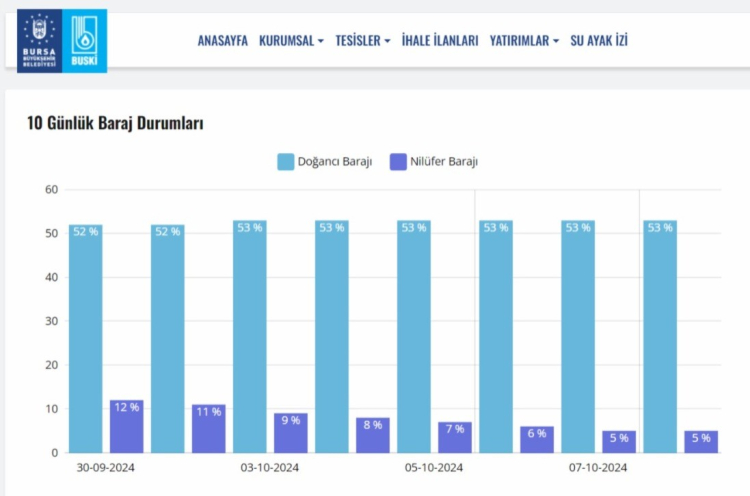Select the Nilüfer 6 % bar
Screen dimensions: 750x496
pos(537,440)
